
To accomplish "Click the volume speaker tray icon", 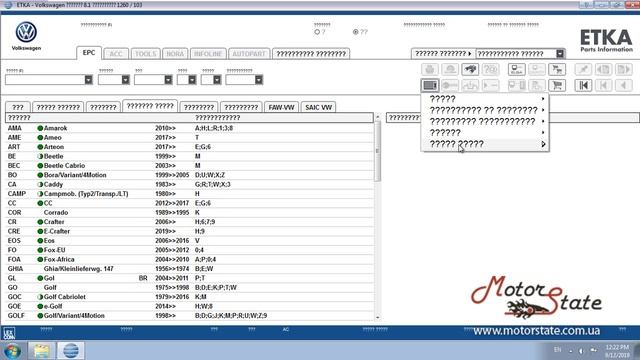I will (581, 351).
